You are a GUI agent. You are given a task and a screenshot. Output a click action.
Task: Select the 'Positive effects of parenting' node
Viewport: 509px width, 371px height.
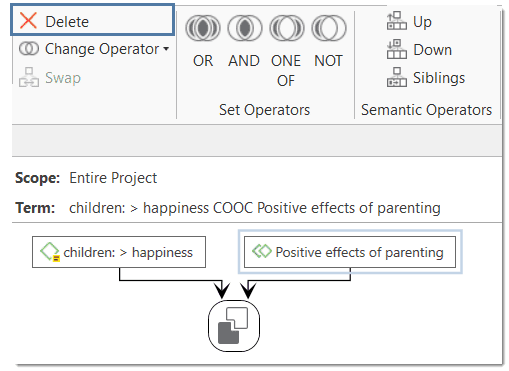[x=350, y=252]
